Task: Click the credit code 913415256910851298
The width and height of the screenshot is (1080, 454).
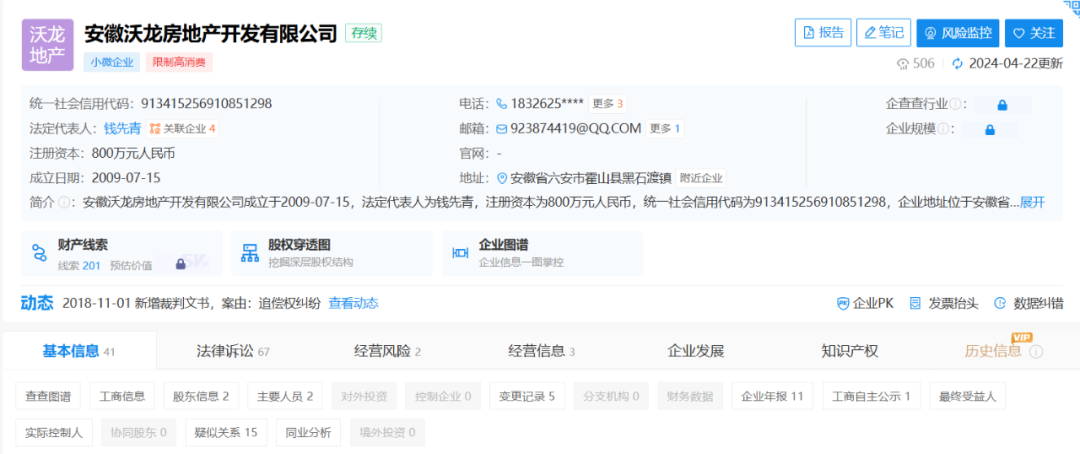Action: 207,104
